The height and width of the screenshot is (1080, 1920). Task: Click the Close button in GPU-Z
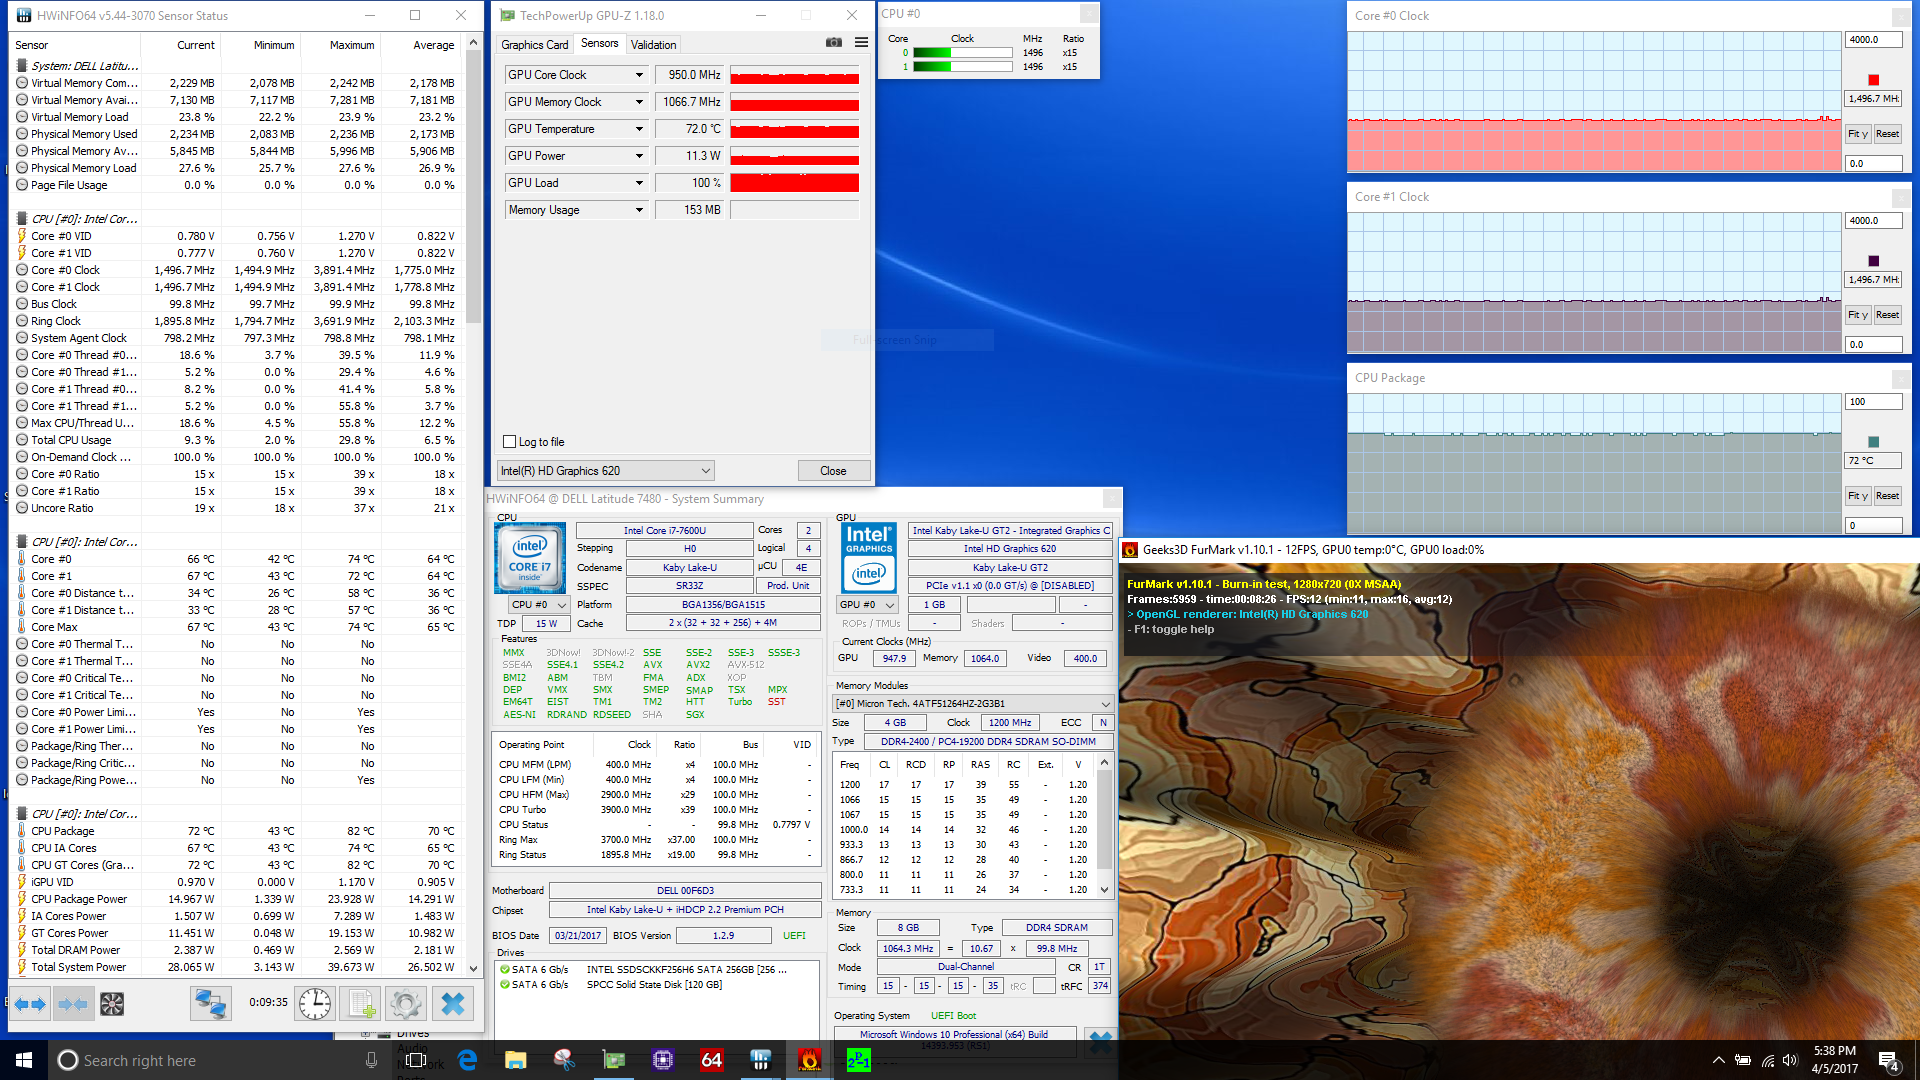pos(833,471)
